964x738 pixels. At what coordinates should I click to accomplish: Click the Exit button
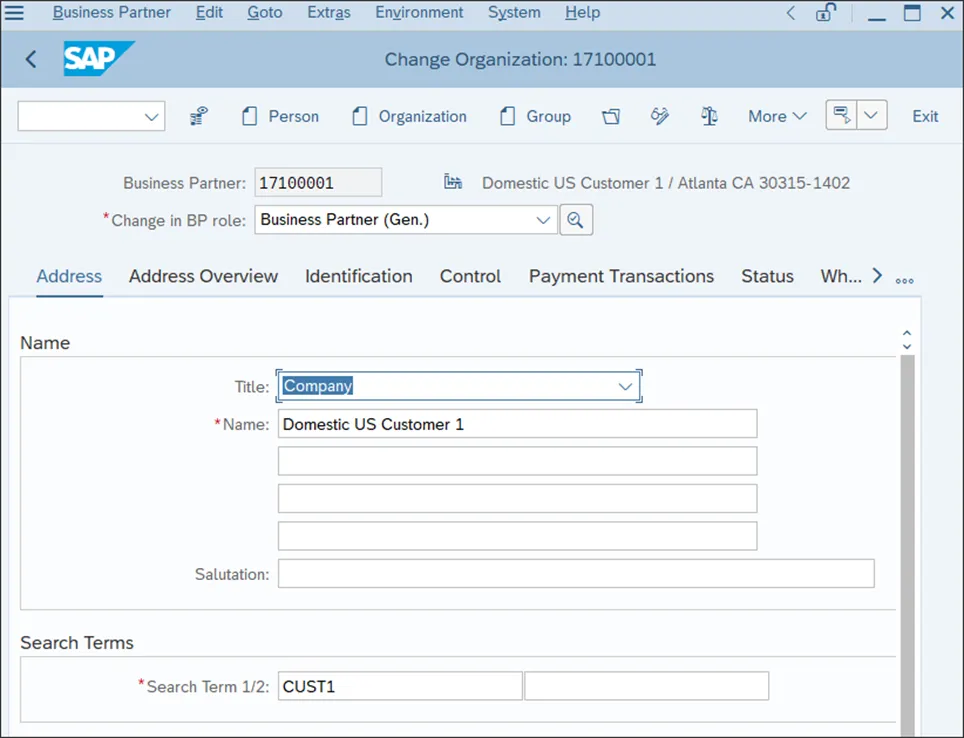(925, 116)
